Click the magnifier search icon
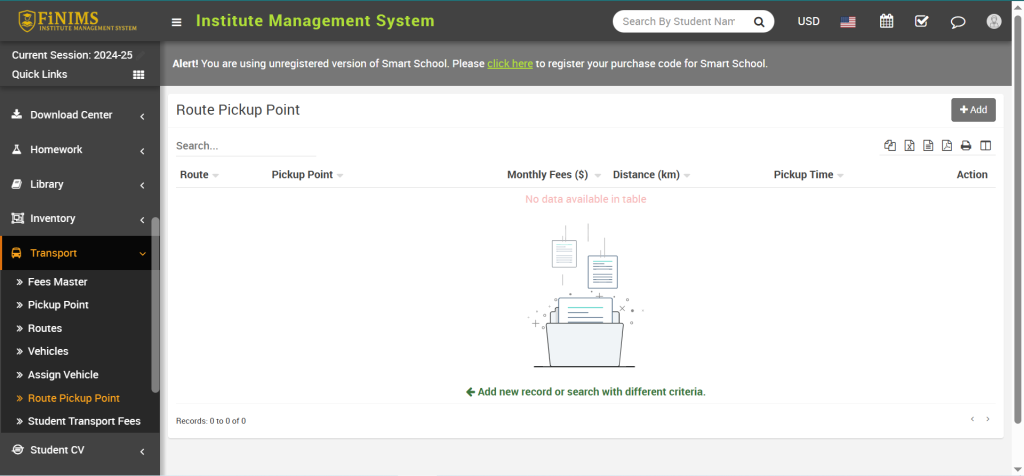The width and height of the screenshot is (1024, 476). coord(759,21)
